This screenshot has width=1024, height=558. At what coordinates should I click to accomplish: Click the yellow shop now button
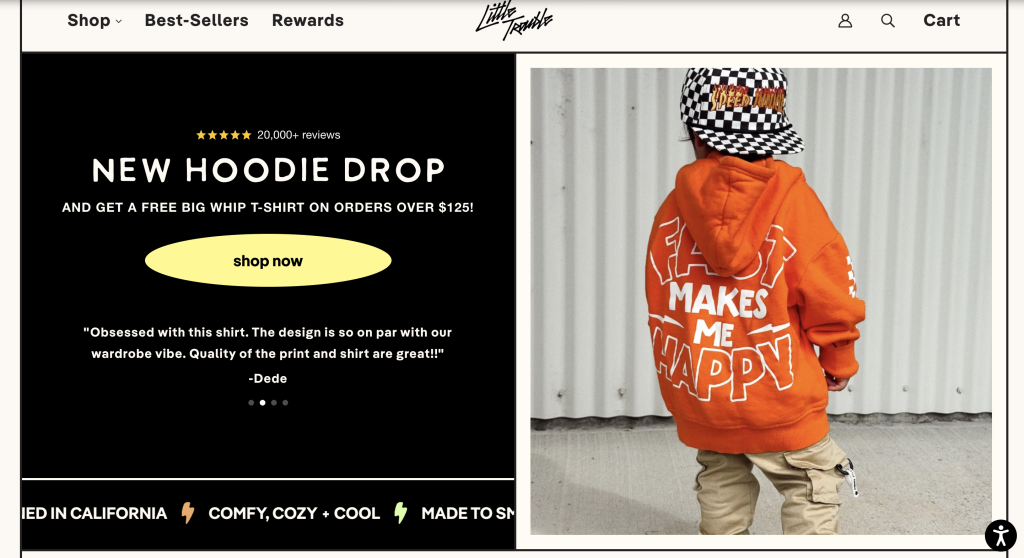268,261
